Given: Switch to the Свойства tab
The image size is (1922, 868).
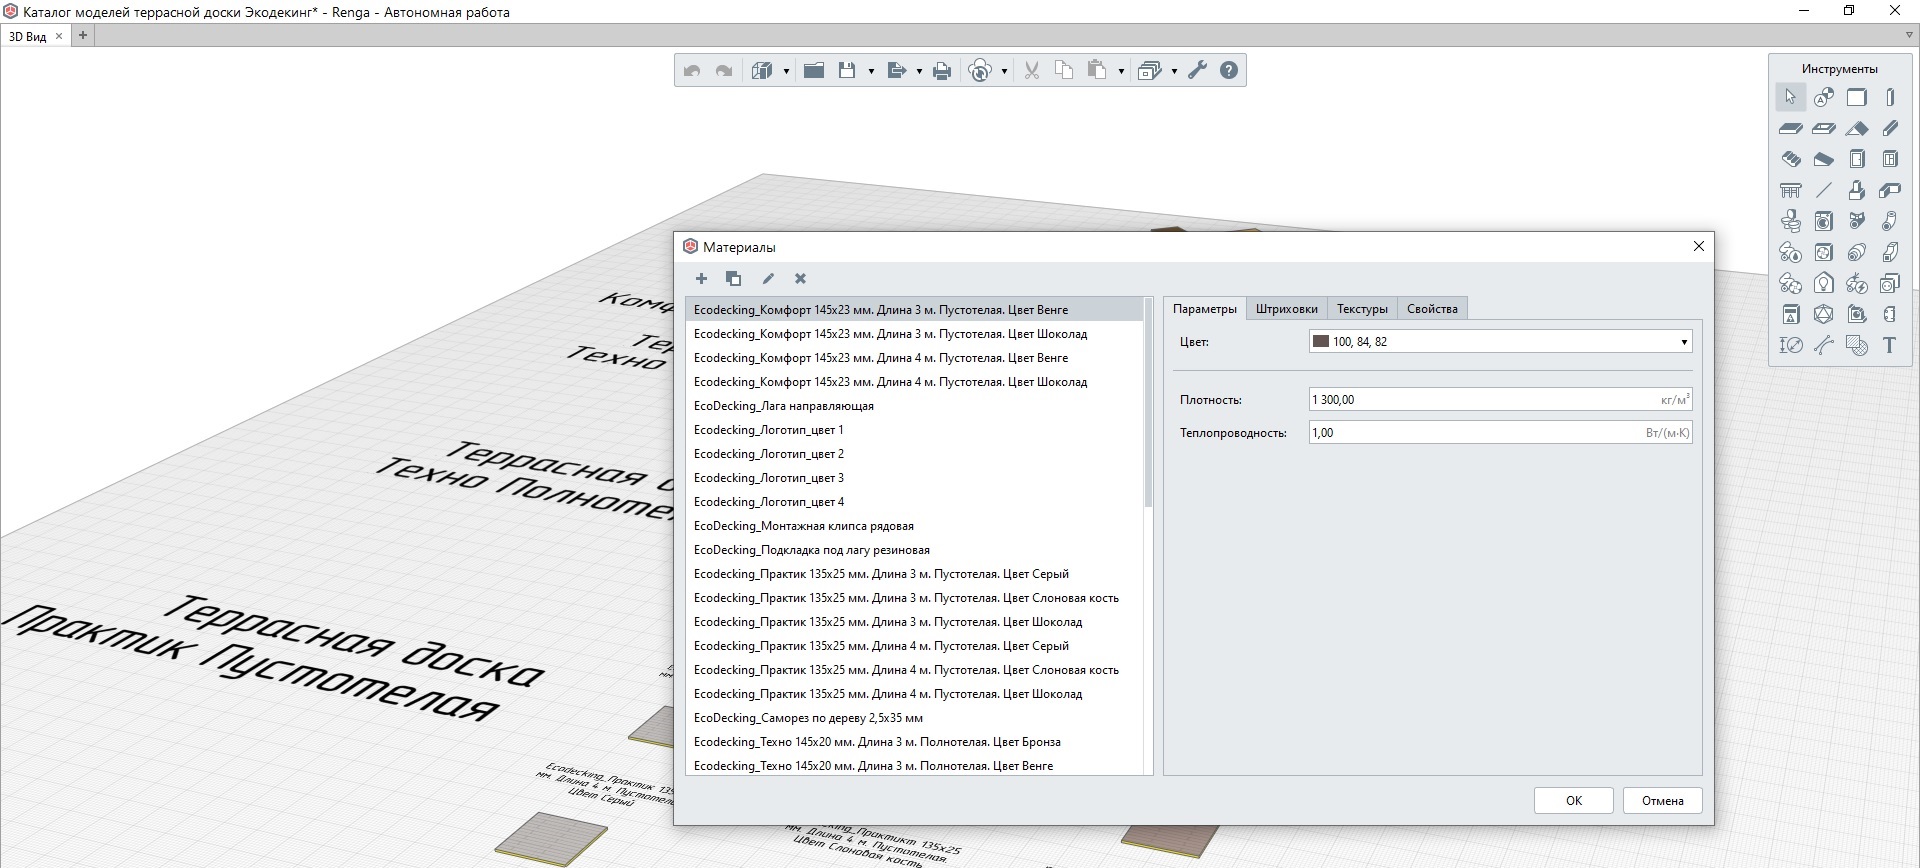Looking at the screenshot, I should pos(1432,309).
